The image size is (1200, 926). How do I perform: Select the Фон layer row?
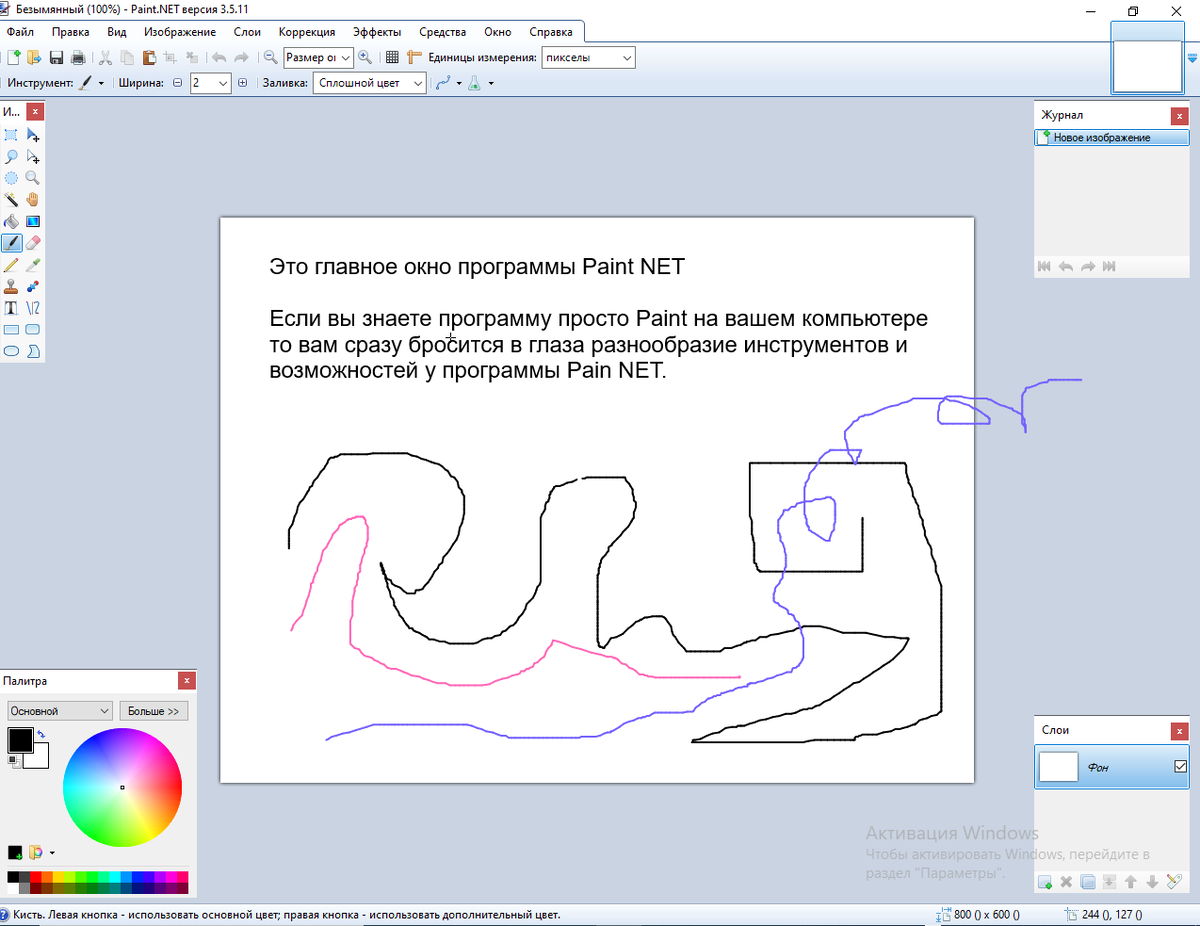tap(1112, 767)
